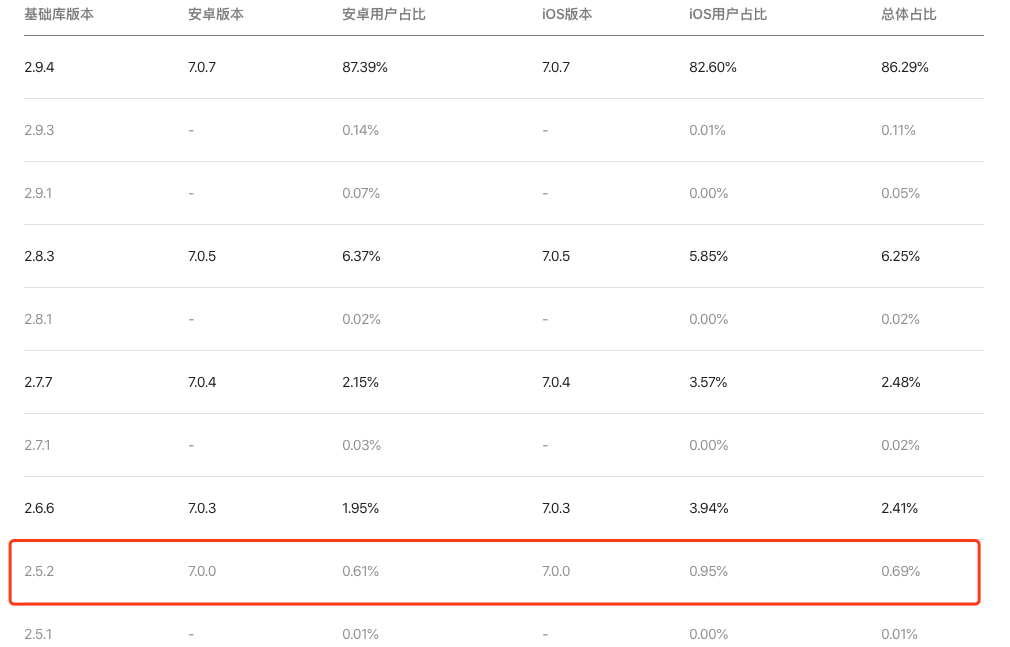This screenshot has width=1010, height=647.
Task: Click the 86.29% total share cell
Action: pyautogui.click(x=904, y=67)
